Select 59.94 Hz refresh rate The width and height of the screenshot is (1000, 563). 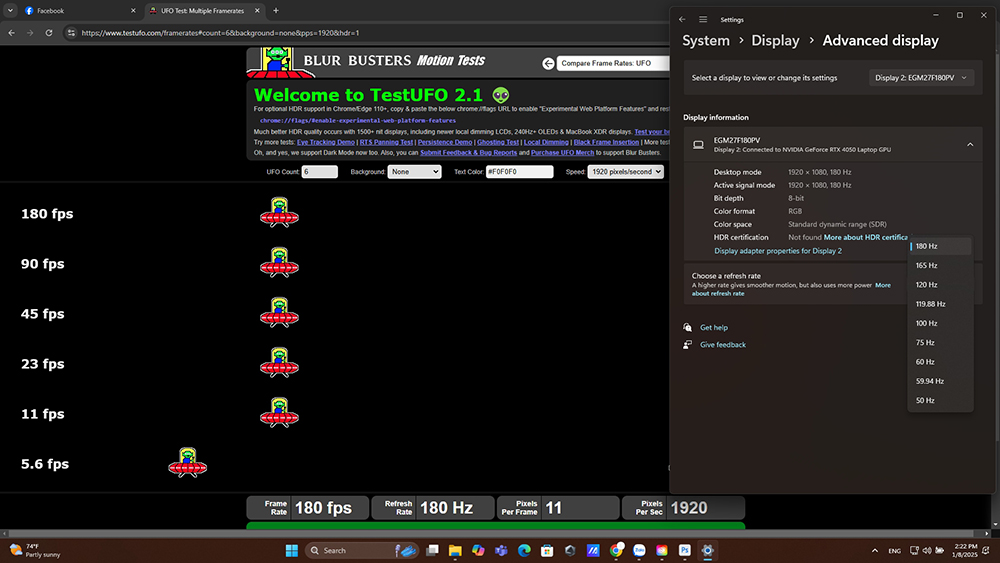[940, 381]
